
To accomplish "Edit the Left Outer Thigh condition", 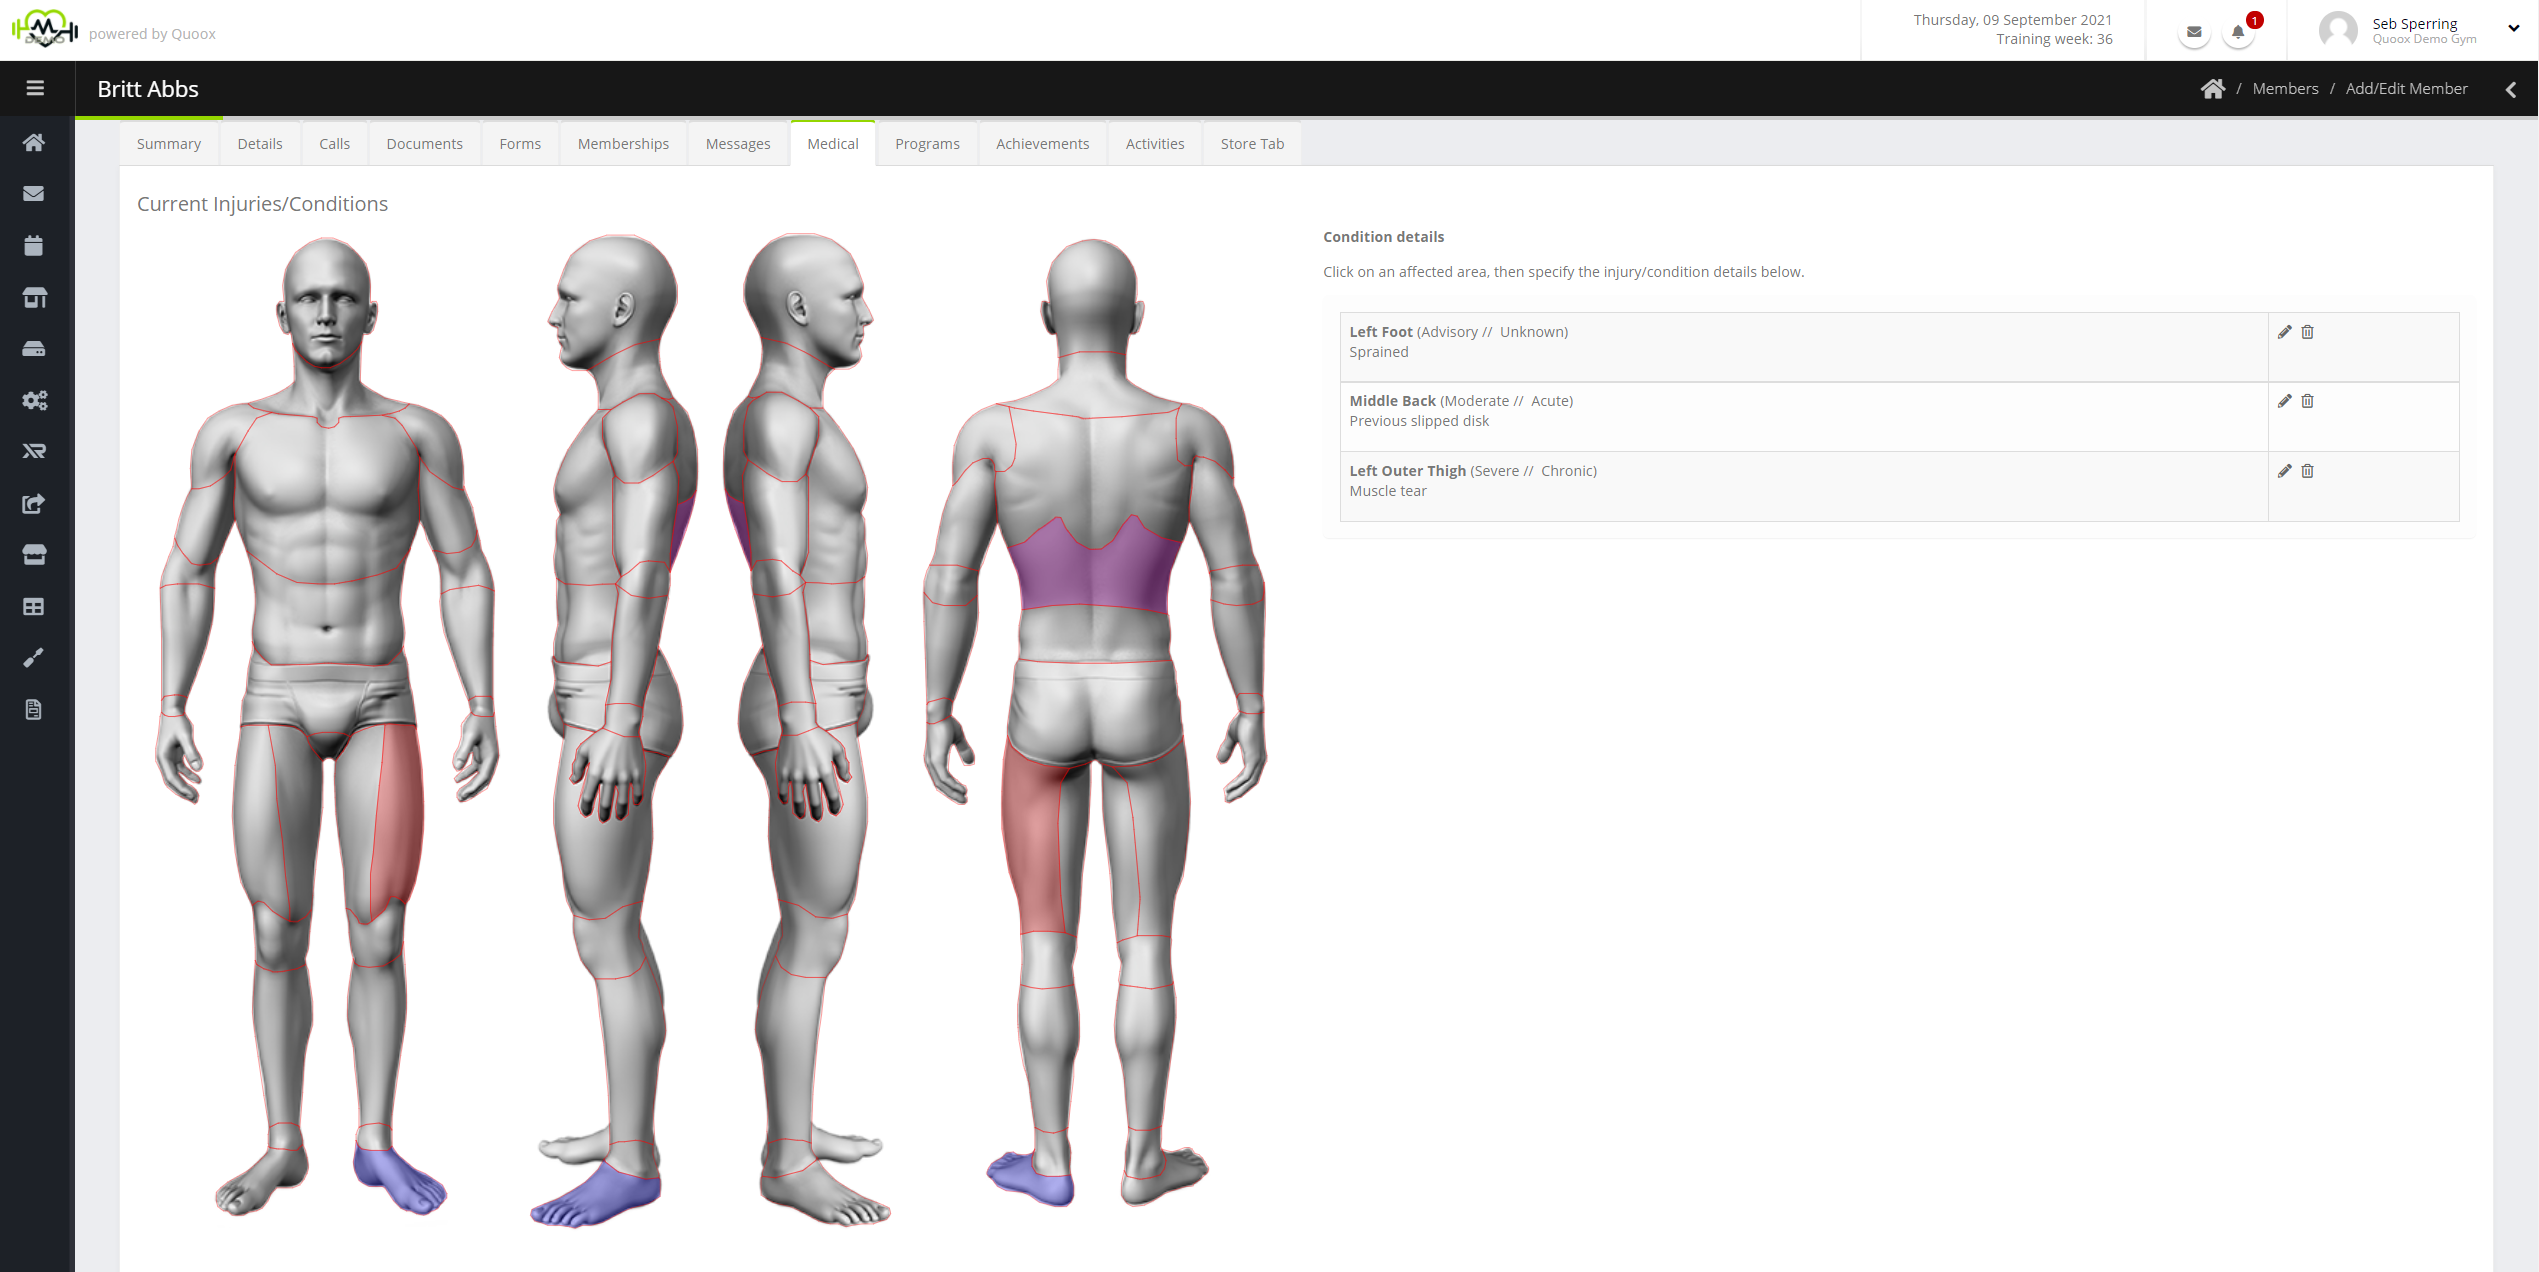I will click(x=2285, y=471).
